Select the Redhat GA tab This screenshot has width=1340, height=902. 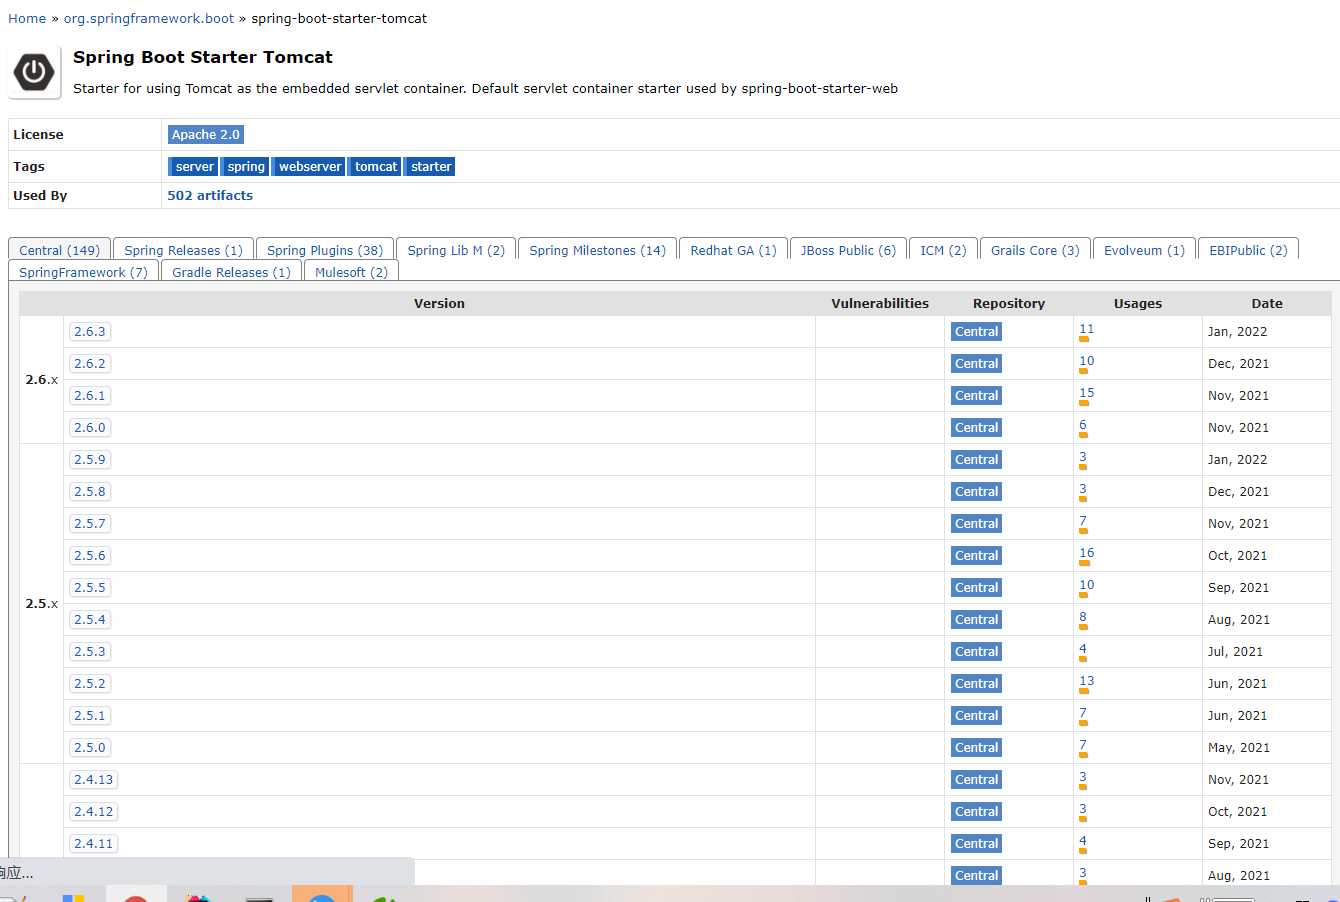(733, 250)
